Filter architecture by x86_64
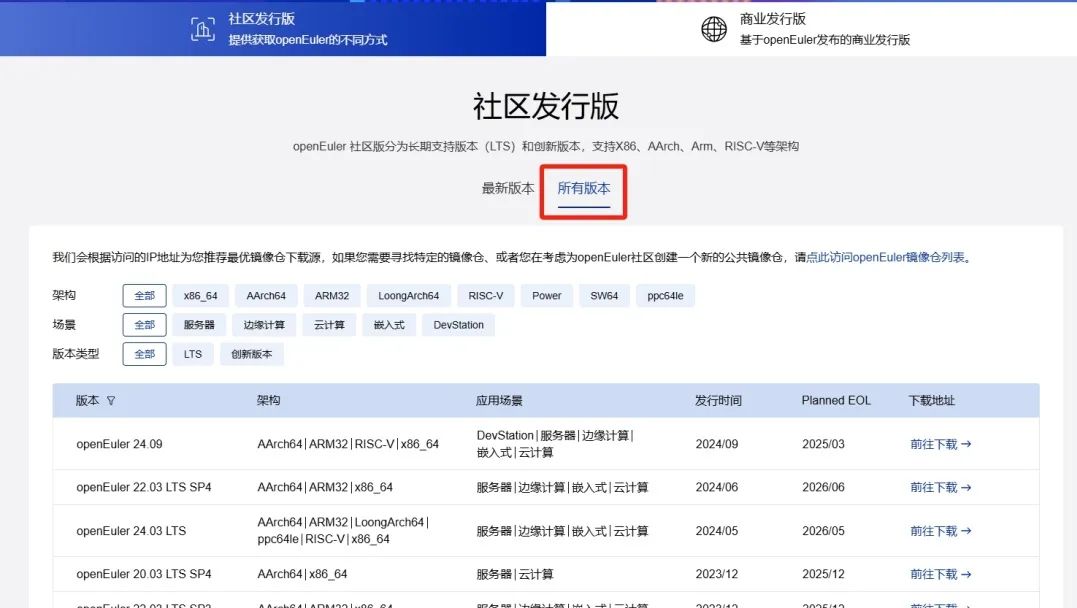 tap(201, 295)
